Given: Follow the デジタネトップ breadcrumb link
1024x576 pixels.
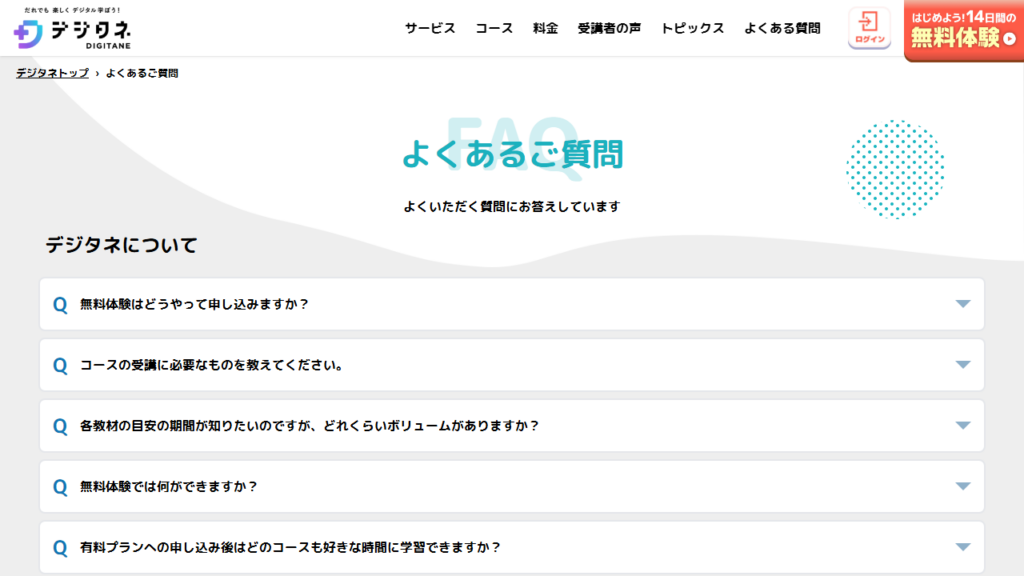Looking at the screenshot, I should tap(52, 73).
